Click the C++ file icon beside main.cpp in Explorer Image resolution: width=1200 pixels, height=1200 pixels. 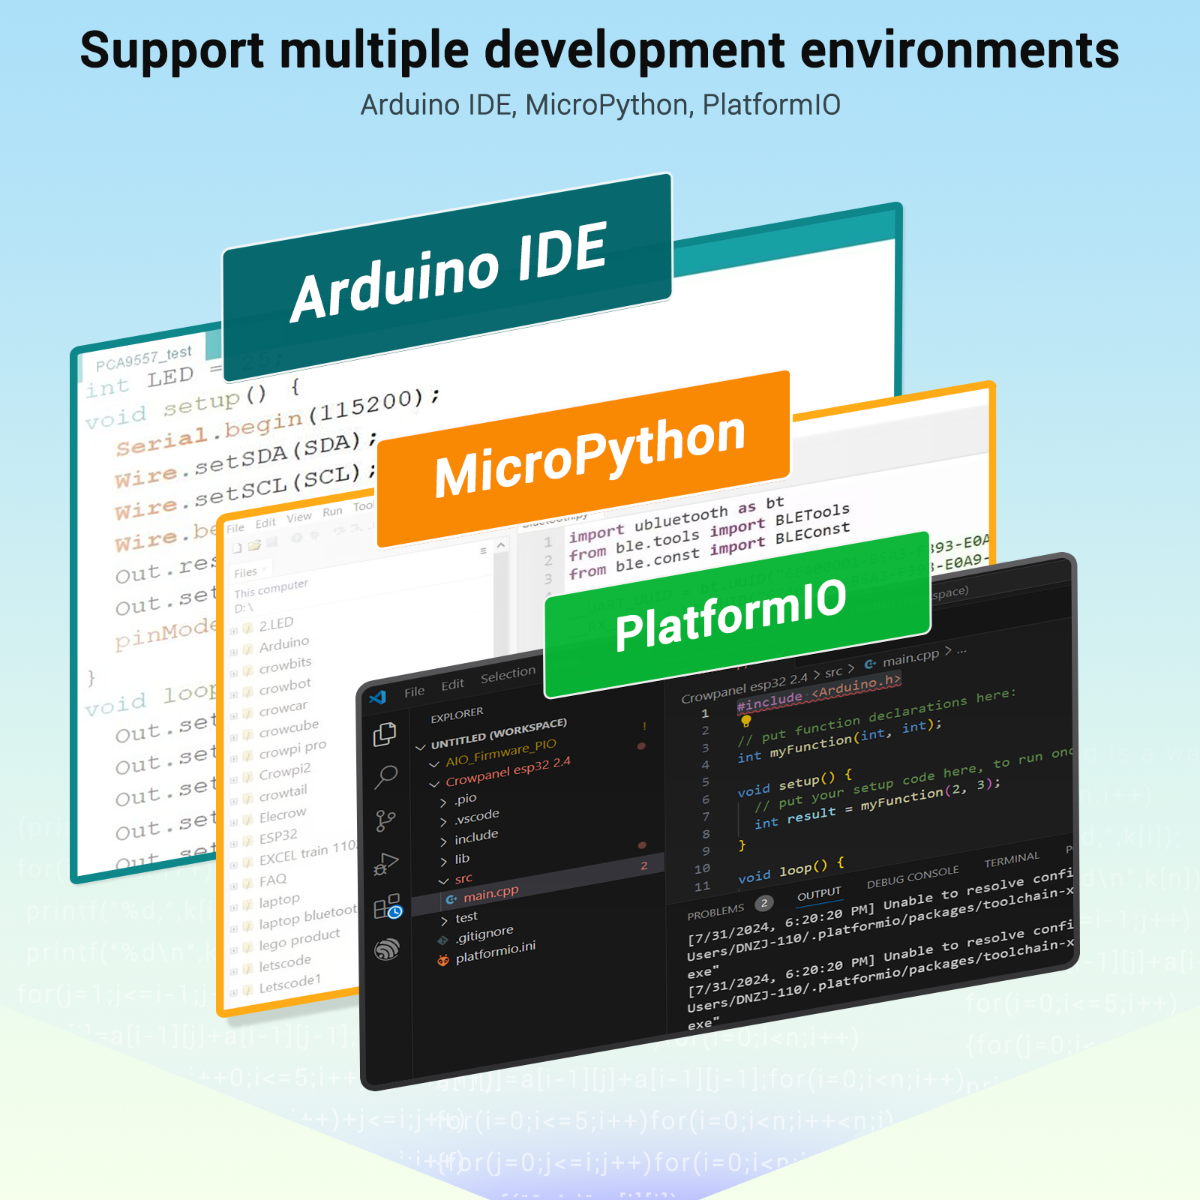tap(451, 899)
